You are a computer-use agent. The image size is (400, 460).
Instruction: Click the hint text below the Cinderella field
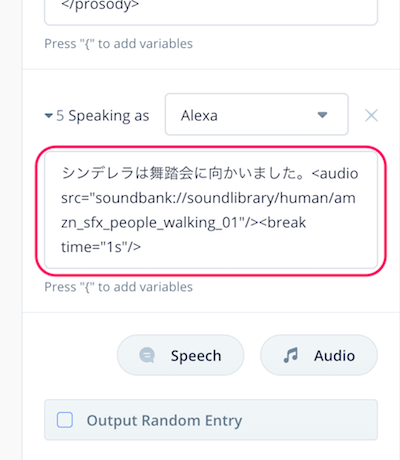(118, 287)
